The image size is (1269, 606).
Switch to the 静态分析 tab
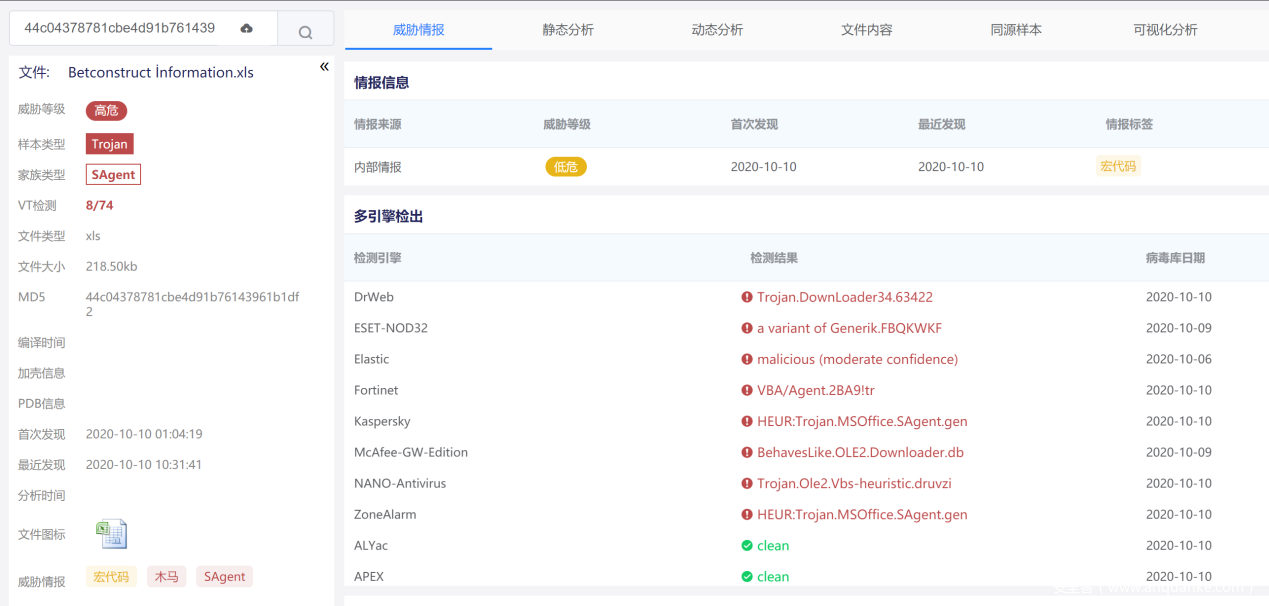click(568, 30)
